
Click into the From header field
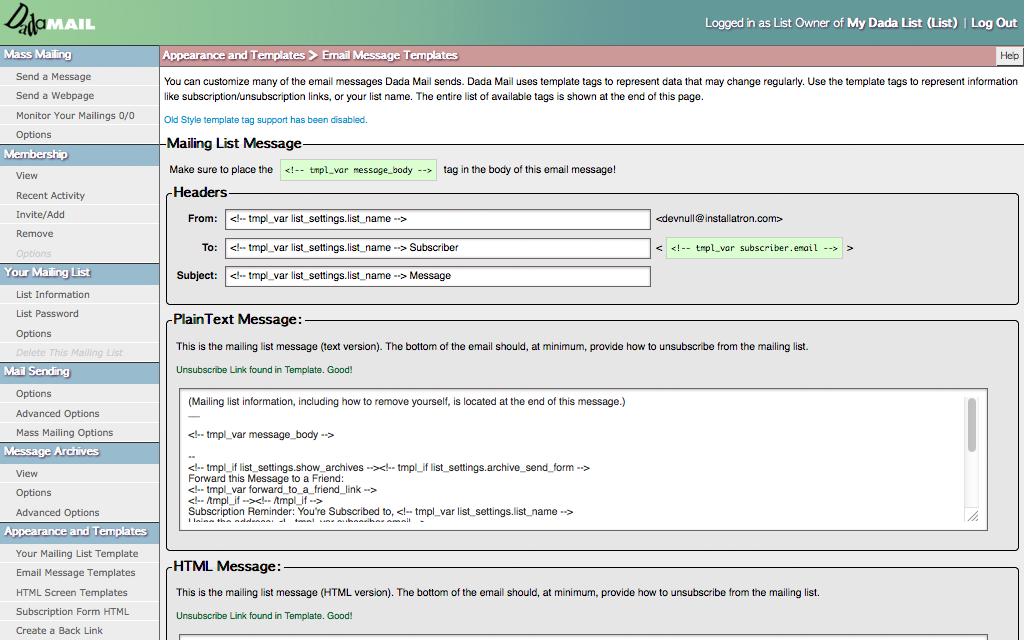point(438,219)
